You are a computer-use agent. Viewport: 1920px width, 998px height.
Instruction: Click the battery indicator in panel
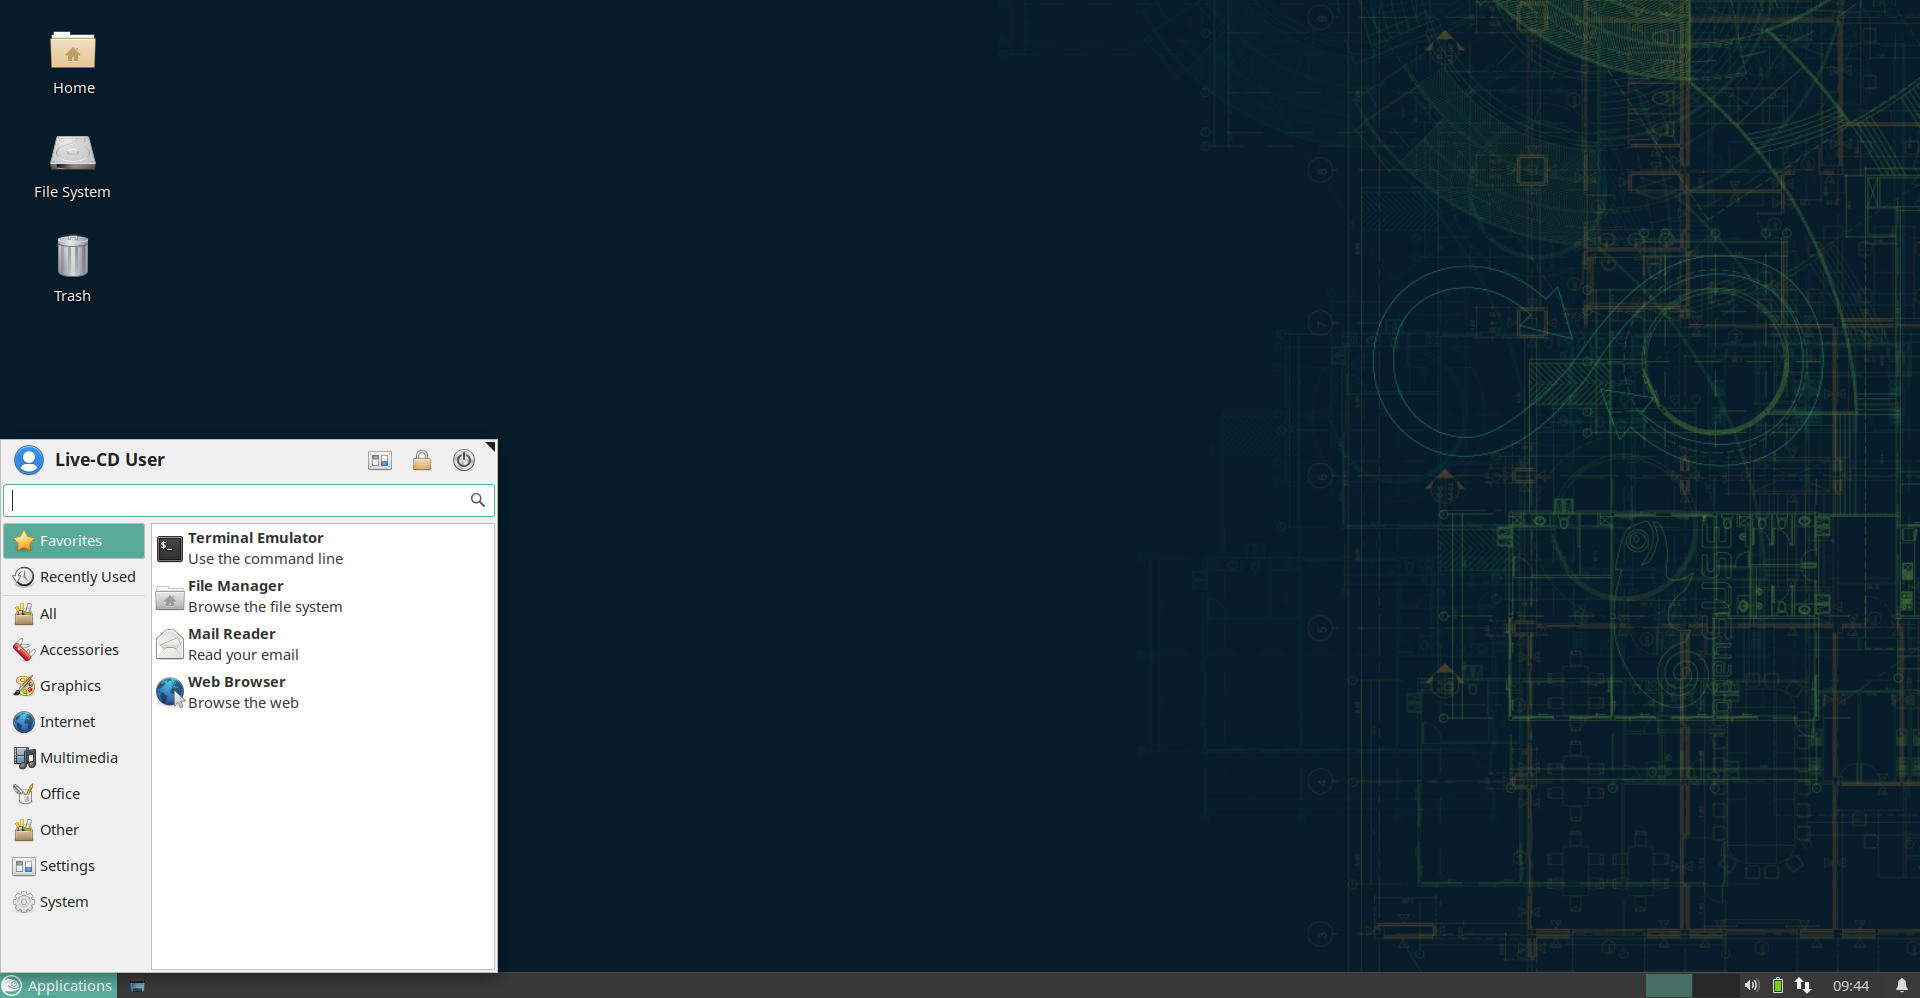1778,986
